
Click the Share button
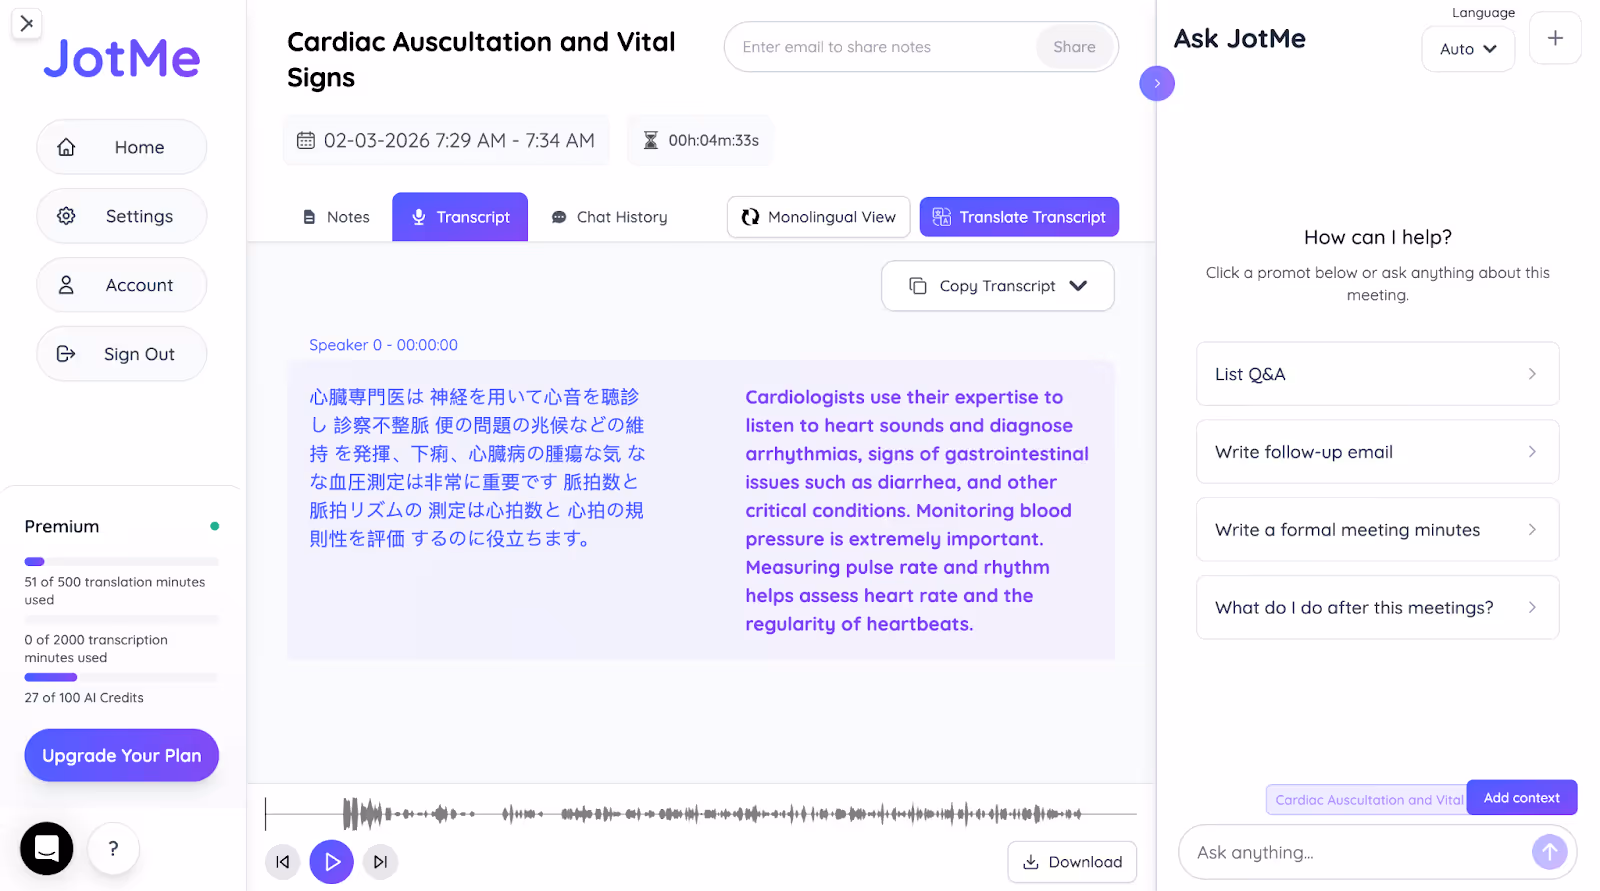1074,47
